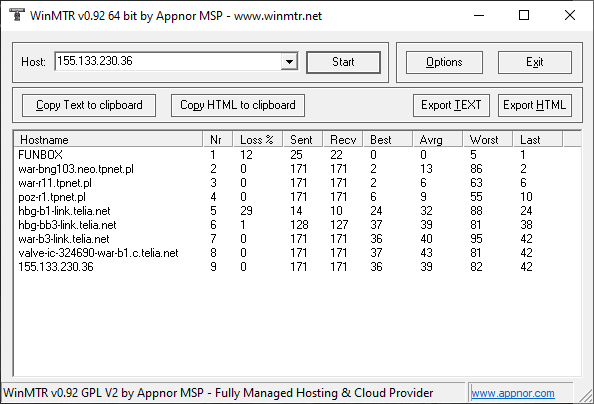Open the Options dialog

(444, 62)
